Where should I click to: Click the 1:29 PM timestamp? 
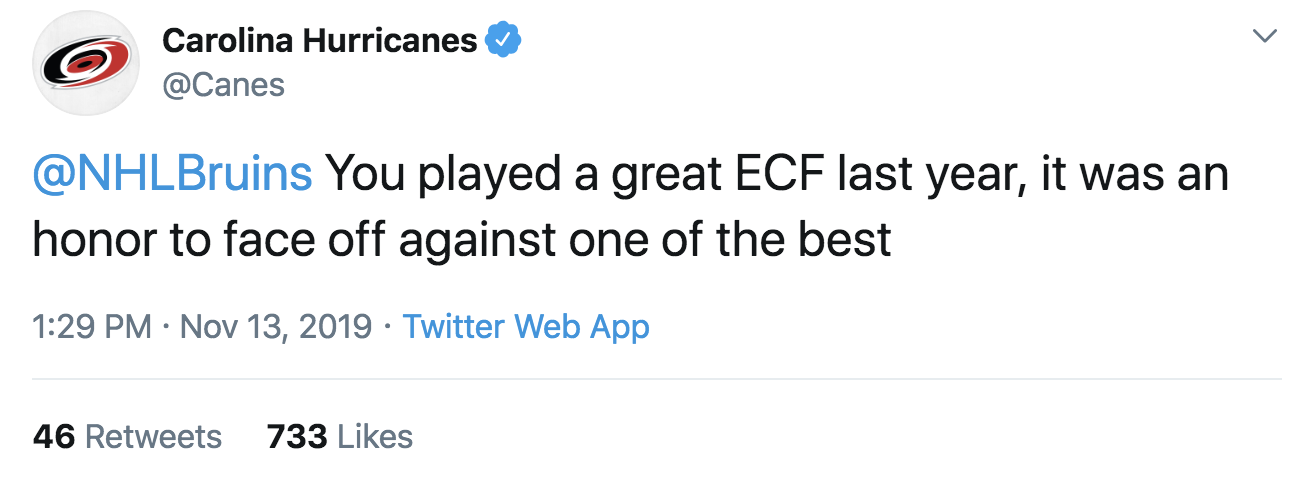pos(92,327)
